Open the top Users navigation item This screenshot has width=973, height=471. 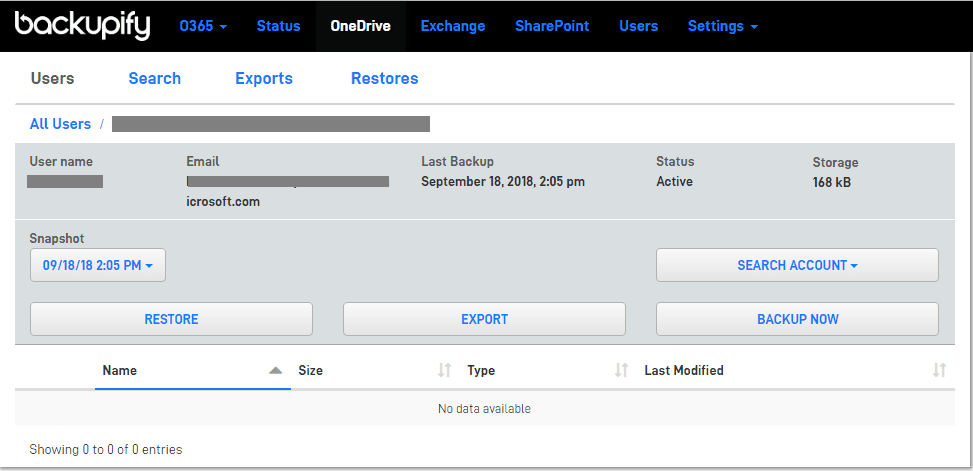(x=639, y=26)
